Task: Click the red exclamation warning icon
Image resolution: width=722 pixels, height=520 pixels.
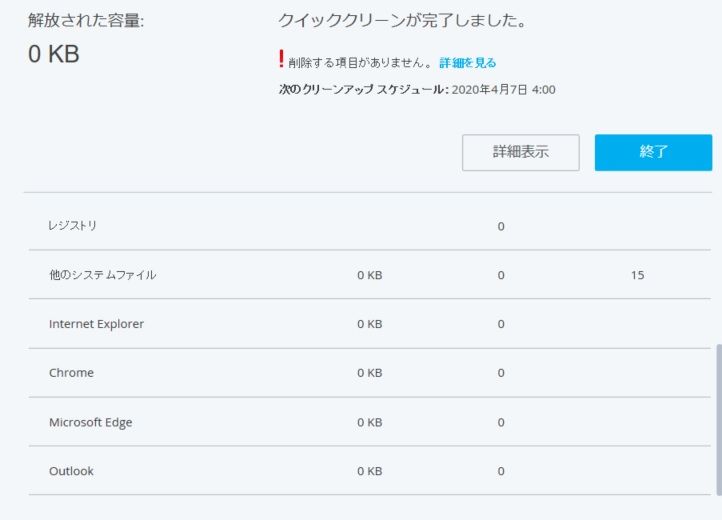Action: 282,59
